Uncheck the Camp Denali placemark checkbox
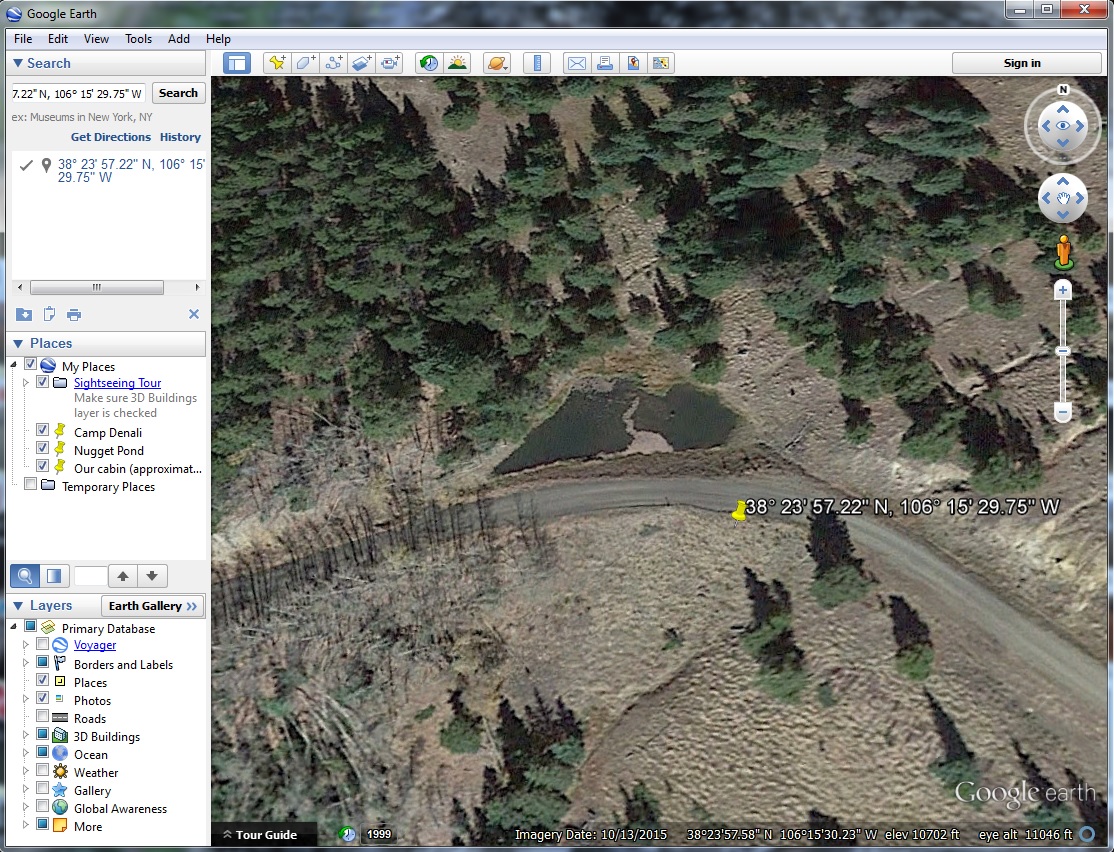This screenshot has height=852, width=1114. point(42,431)
